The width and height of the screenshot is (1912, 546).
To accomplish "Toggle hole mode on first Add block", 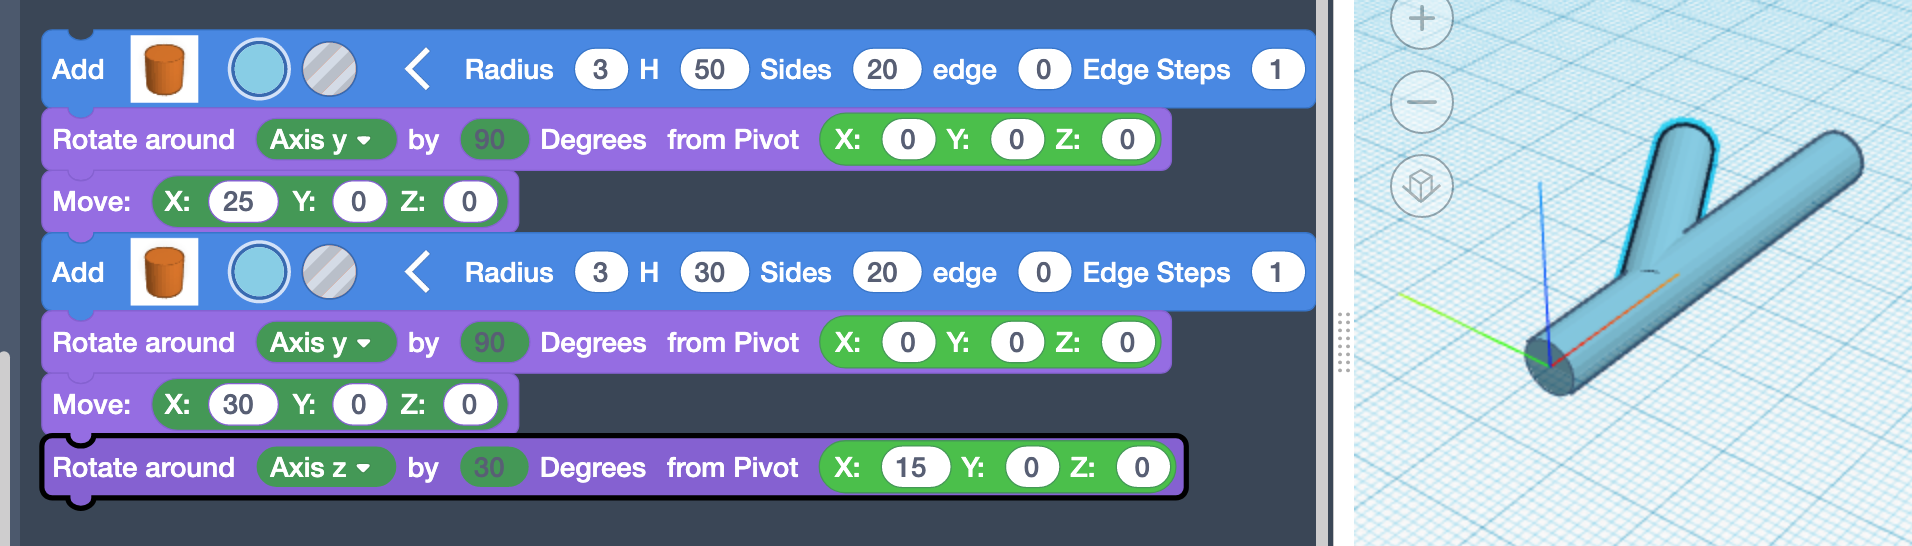I will [x=329, y=69].
